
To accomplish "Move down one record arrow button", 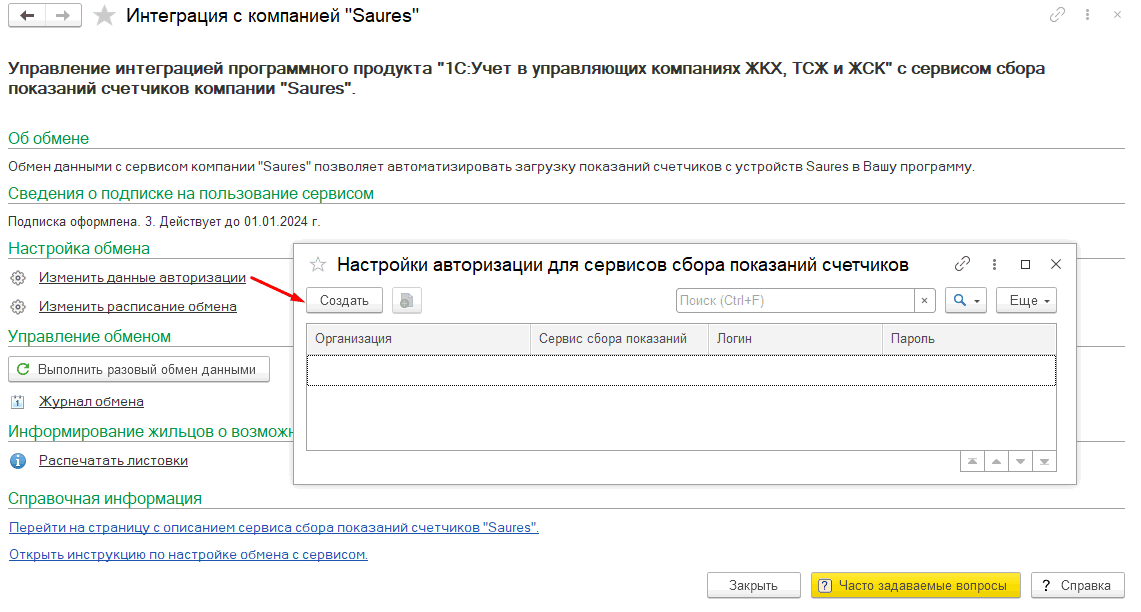I will tap(1020, 461).
